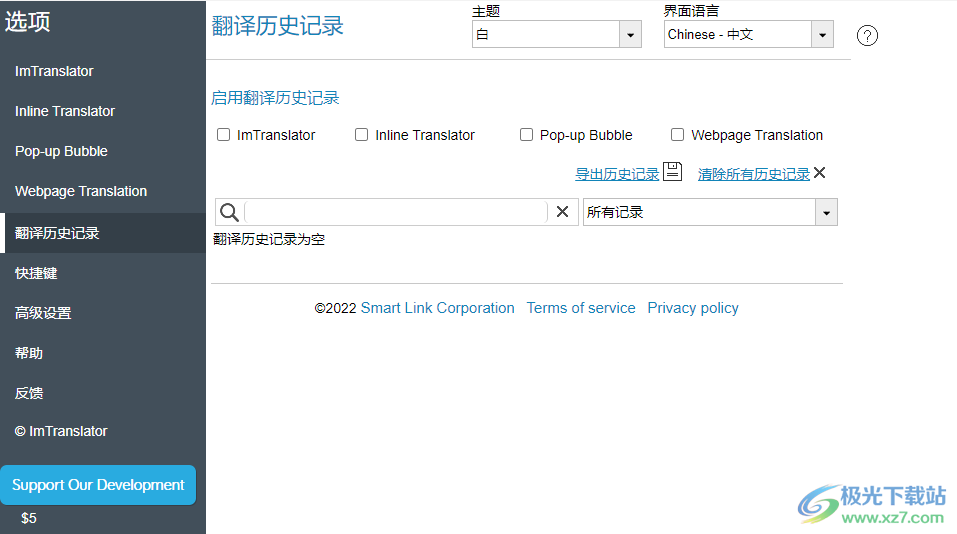Open 帮助 help section in sidebar
The width and height of the screenshot is (957, 534).
pos(29,353)
